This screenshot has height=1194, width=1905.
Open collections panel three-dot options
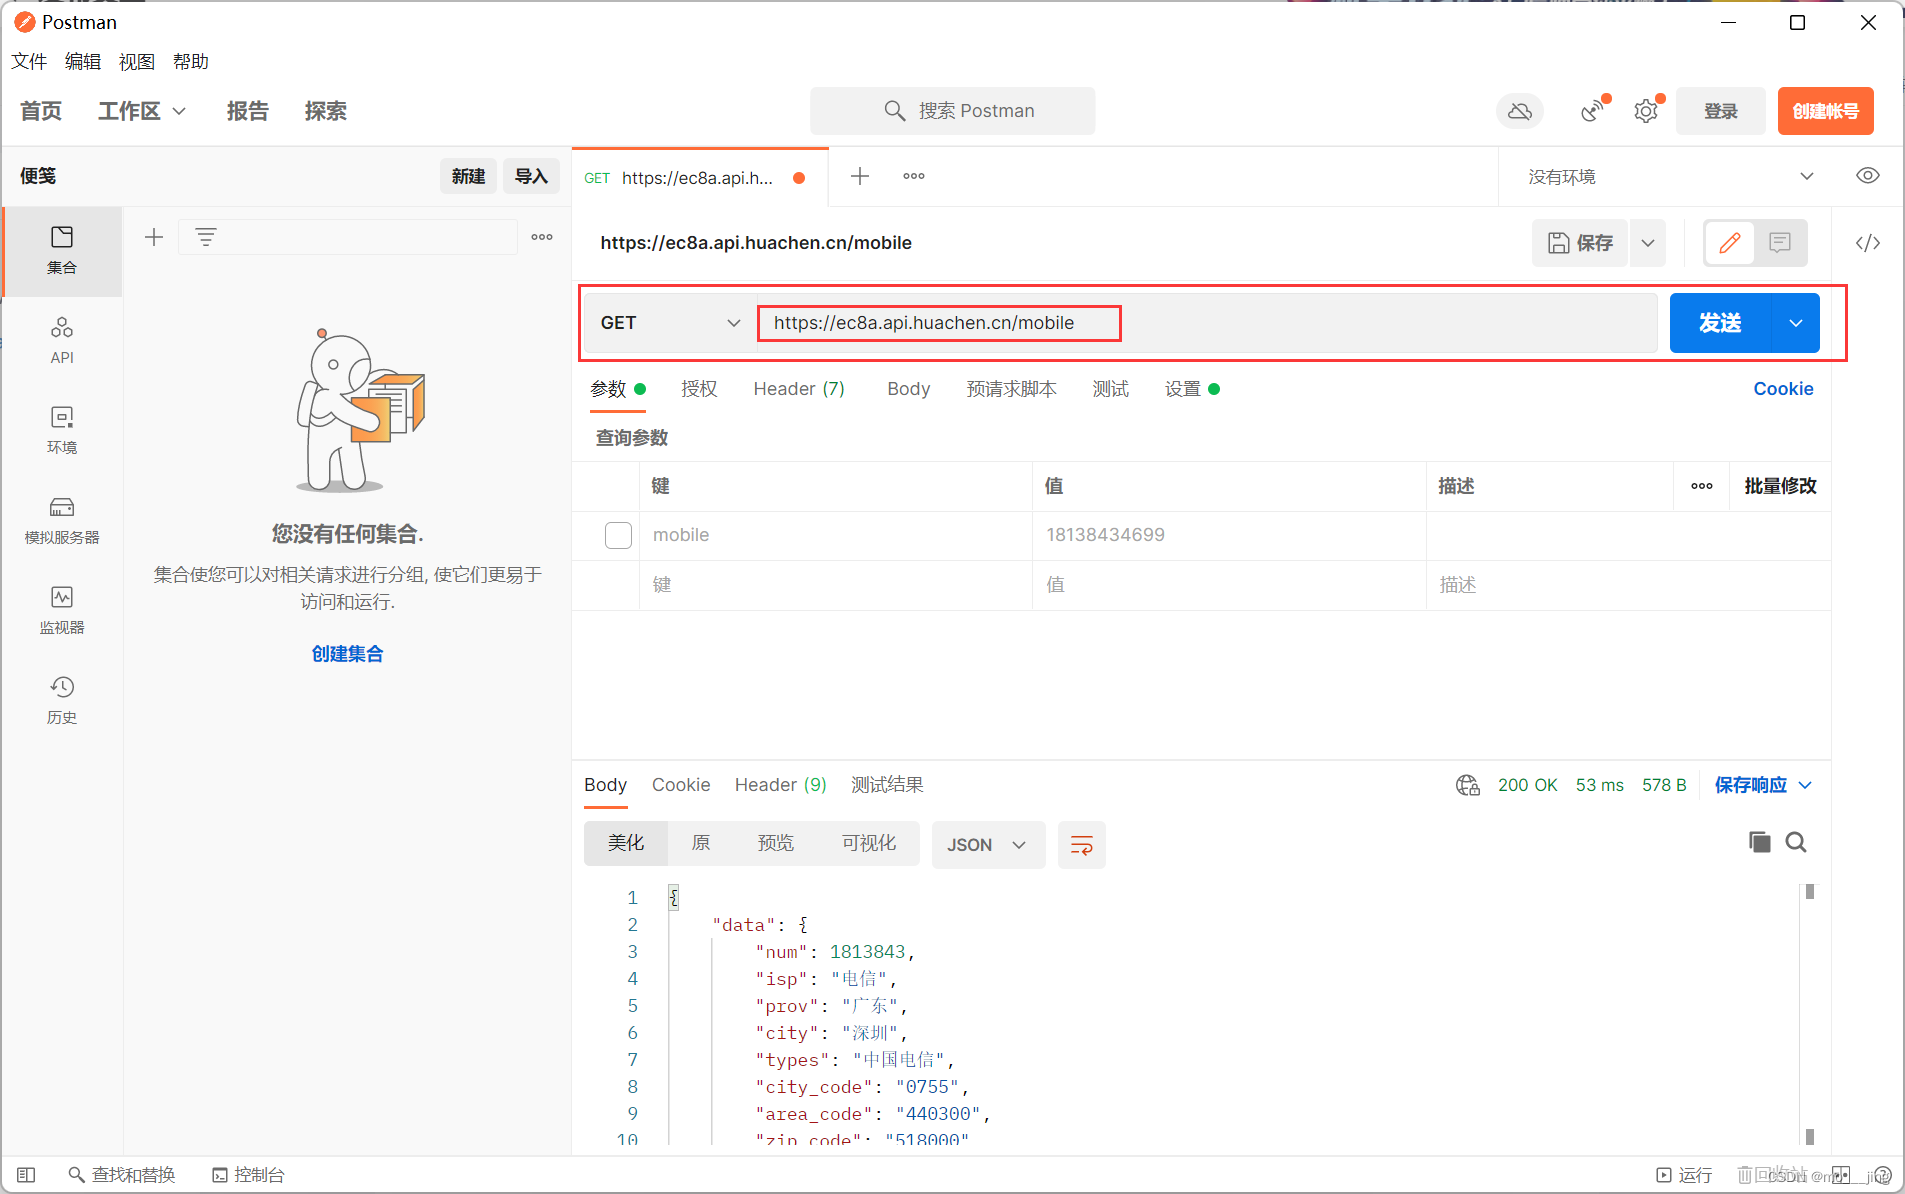542,237
